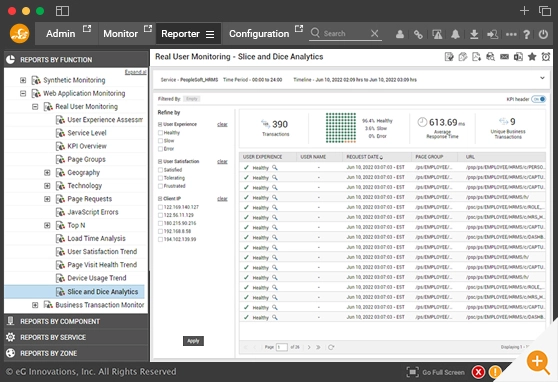This screenshot has height=382, width=558.
Task: Open the Monitor tab
Action: pyautogui.click(x=120, y=34)
